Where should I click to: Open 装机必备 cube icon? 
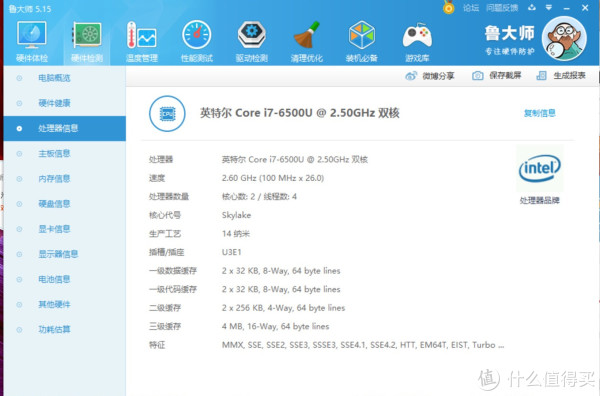(362, 35)
